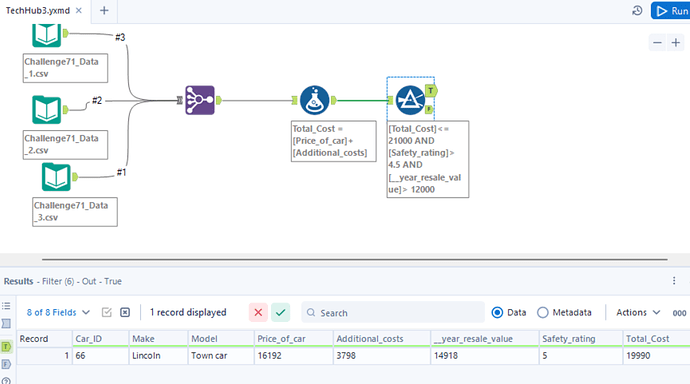Image resolution: width=690 pixels, height=384 pixels.
Task: Select the Challenge71_Data_2.csv Input Data tool
Action: point(46,110)
